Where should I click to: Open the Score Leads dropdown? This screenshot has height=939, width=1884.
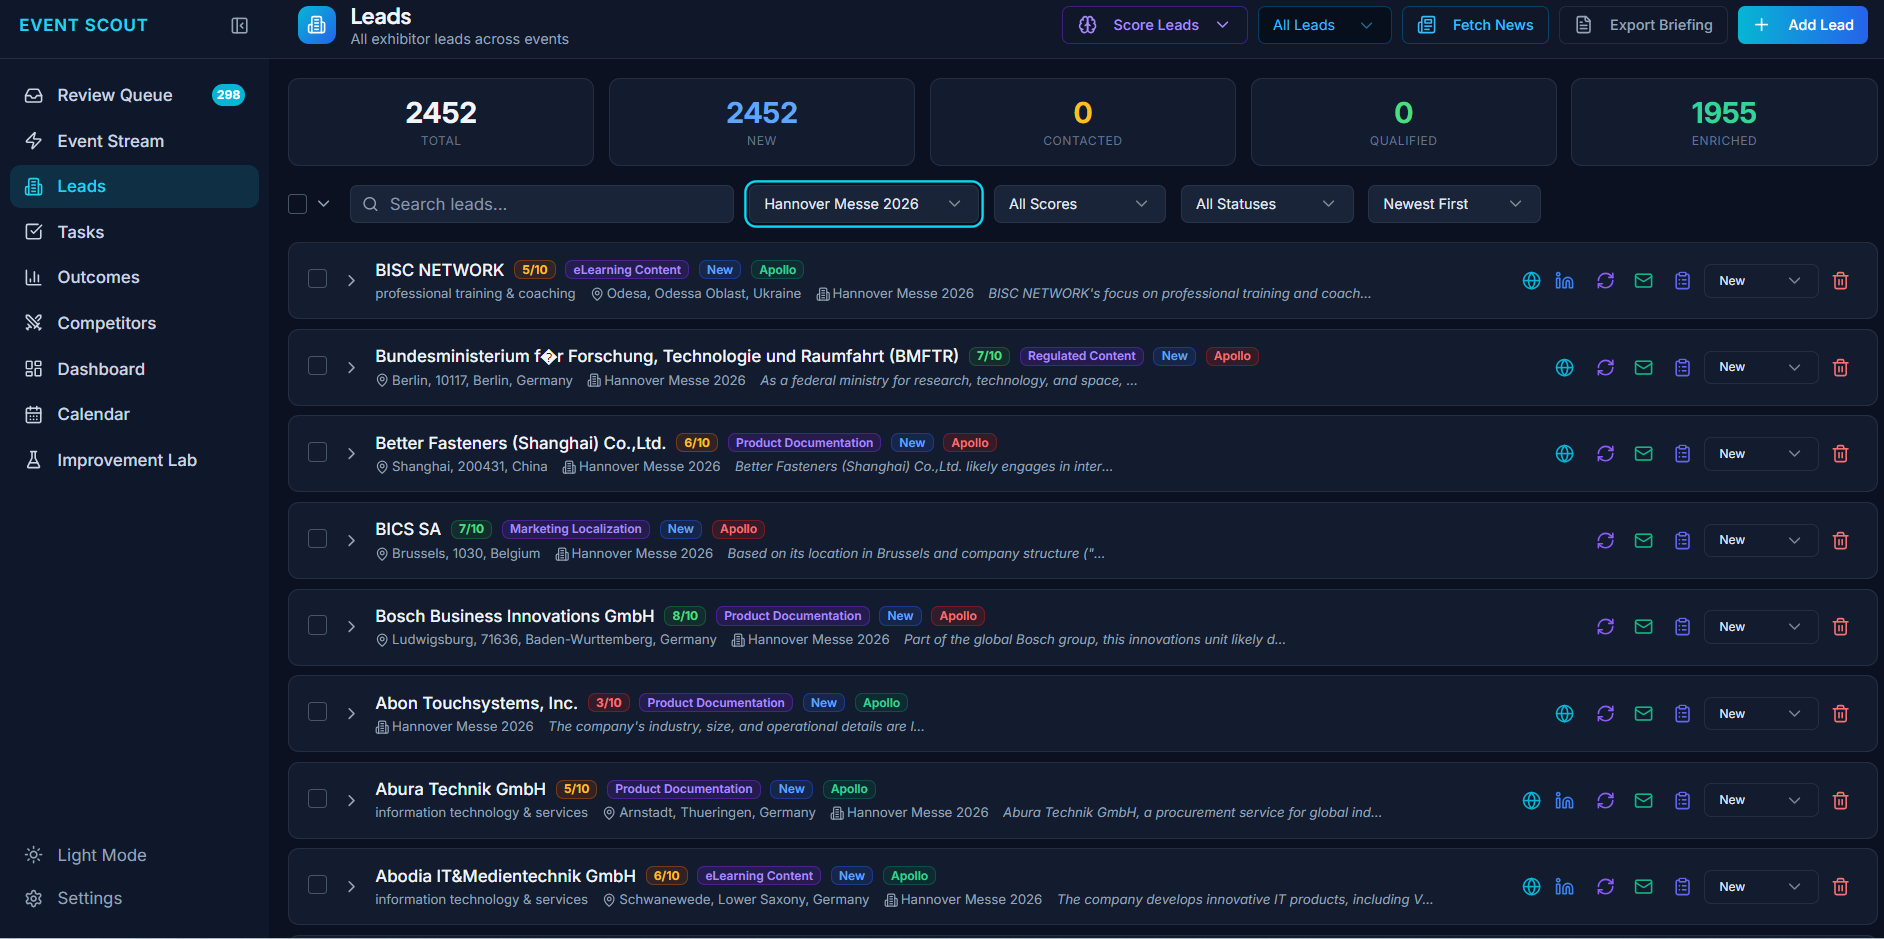point(1154,25)
